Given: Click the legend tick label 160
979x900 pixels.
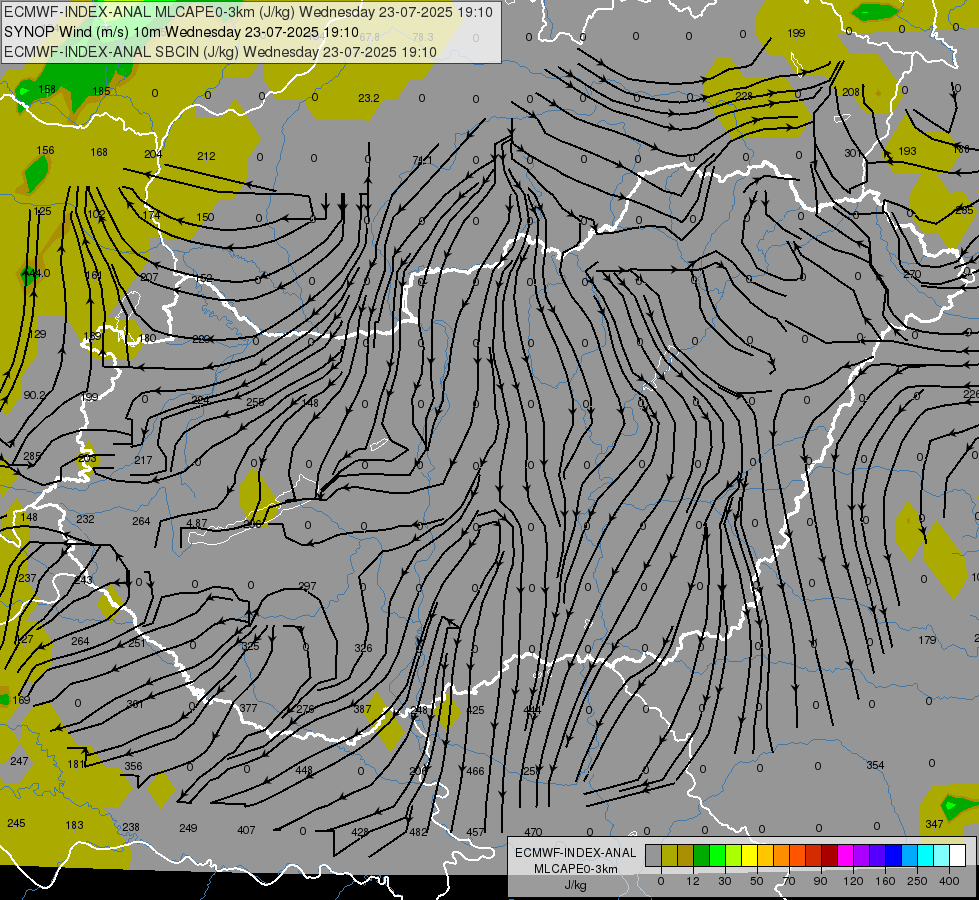Looking at the screenshot, I should 885,881.
